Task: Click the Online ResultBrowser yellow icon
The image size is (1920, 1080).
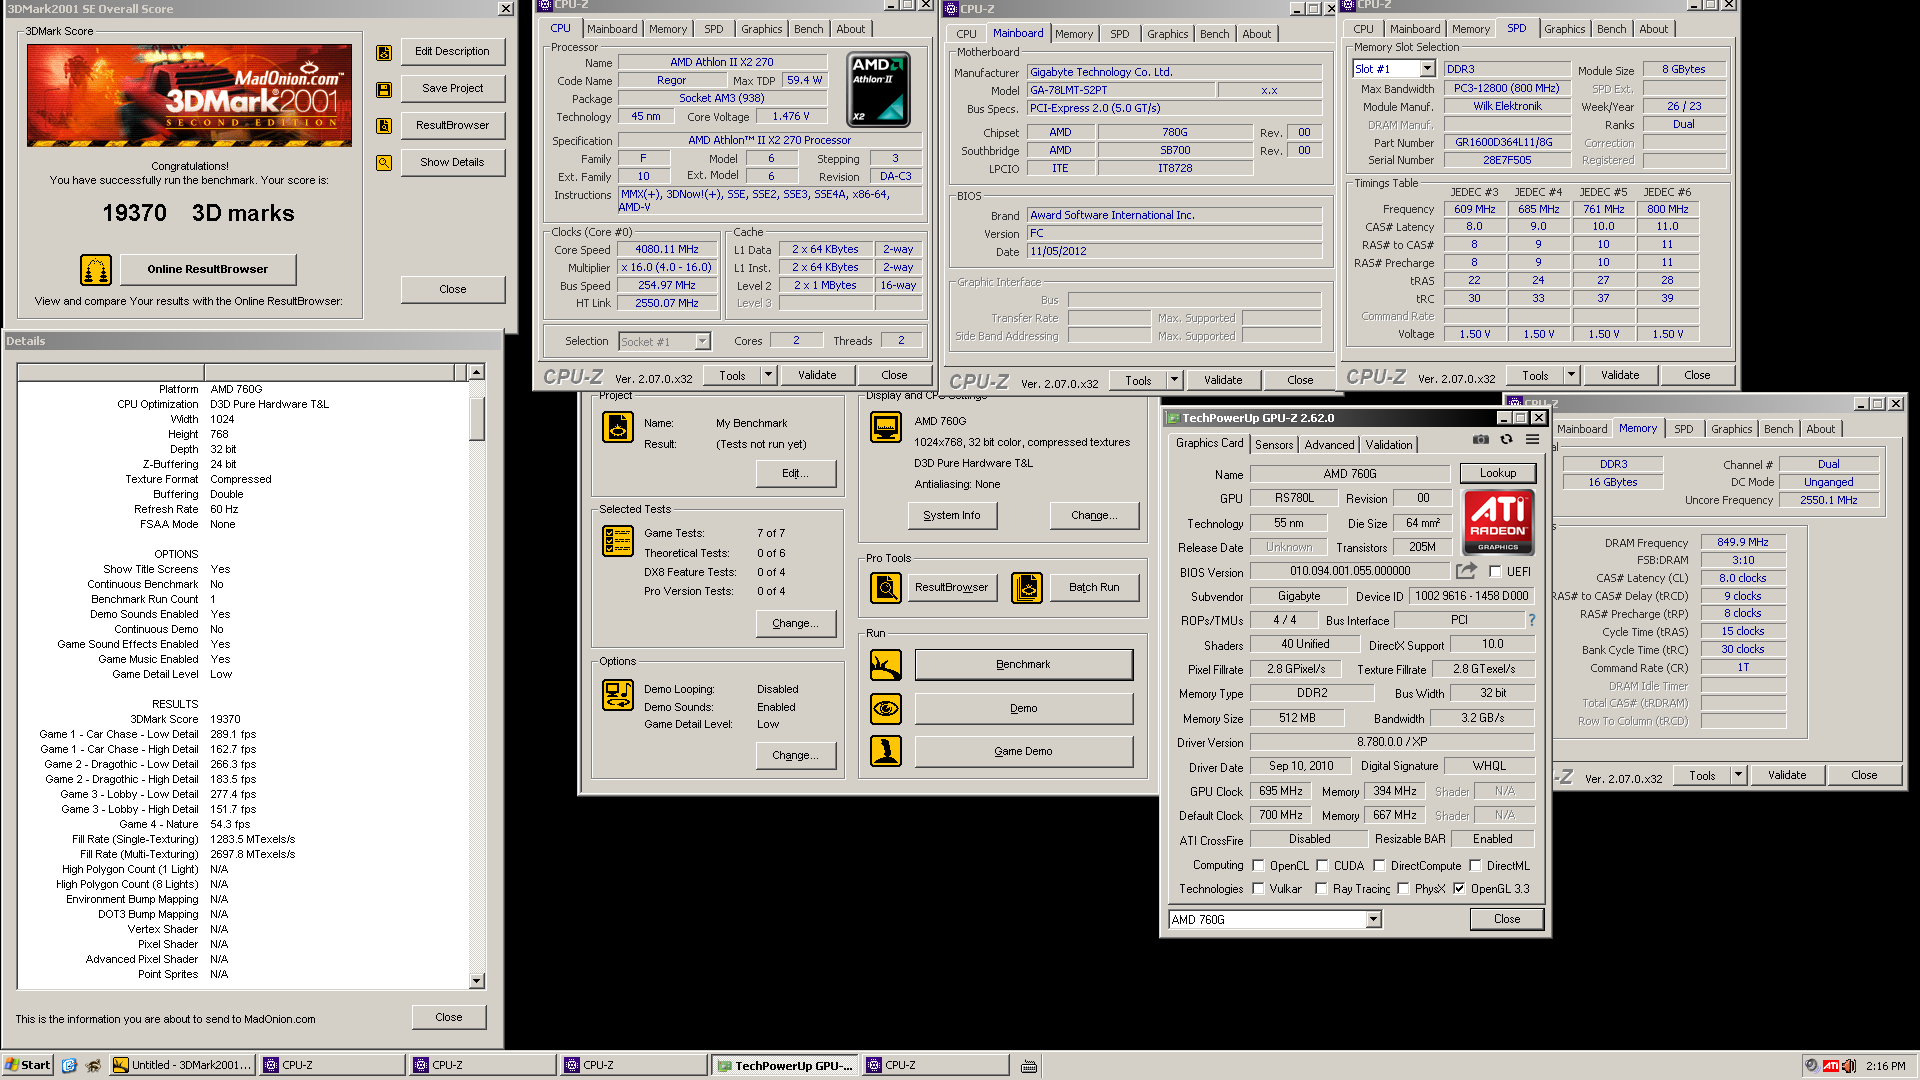Action: [x=96, y=269]
